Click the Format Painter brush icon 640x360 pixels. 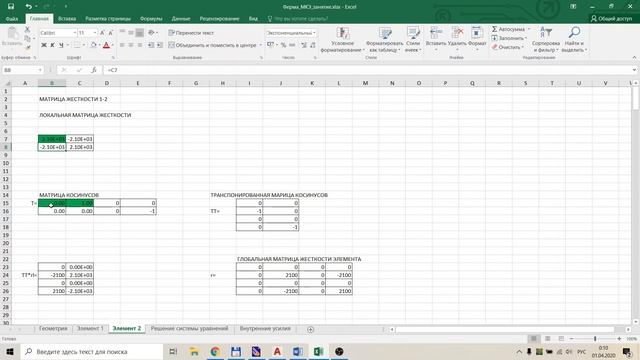coord(27,47)
